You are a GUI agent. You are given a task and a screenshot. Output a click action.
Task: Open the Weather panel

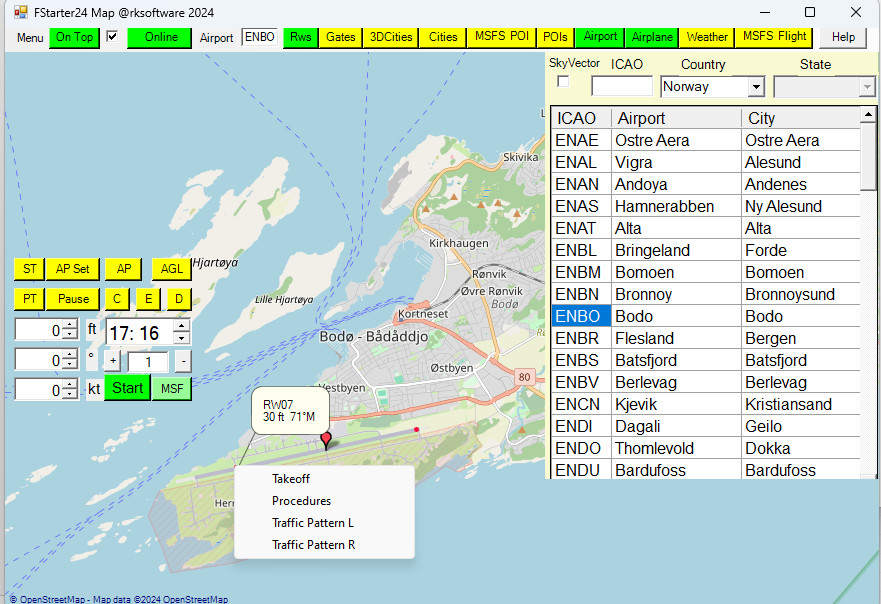pyautogui.click(x=706, y=37)
